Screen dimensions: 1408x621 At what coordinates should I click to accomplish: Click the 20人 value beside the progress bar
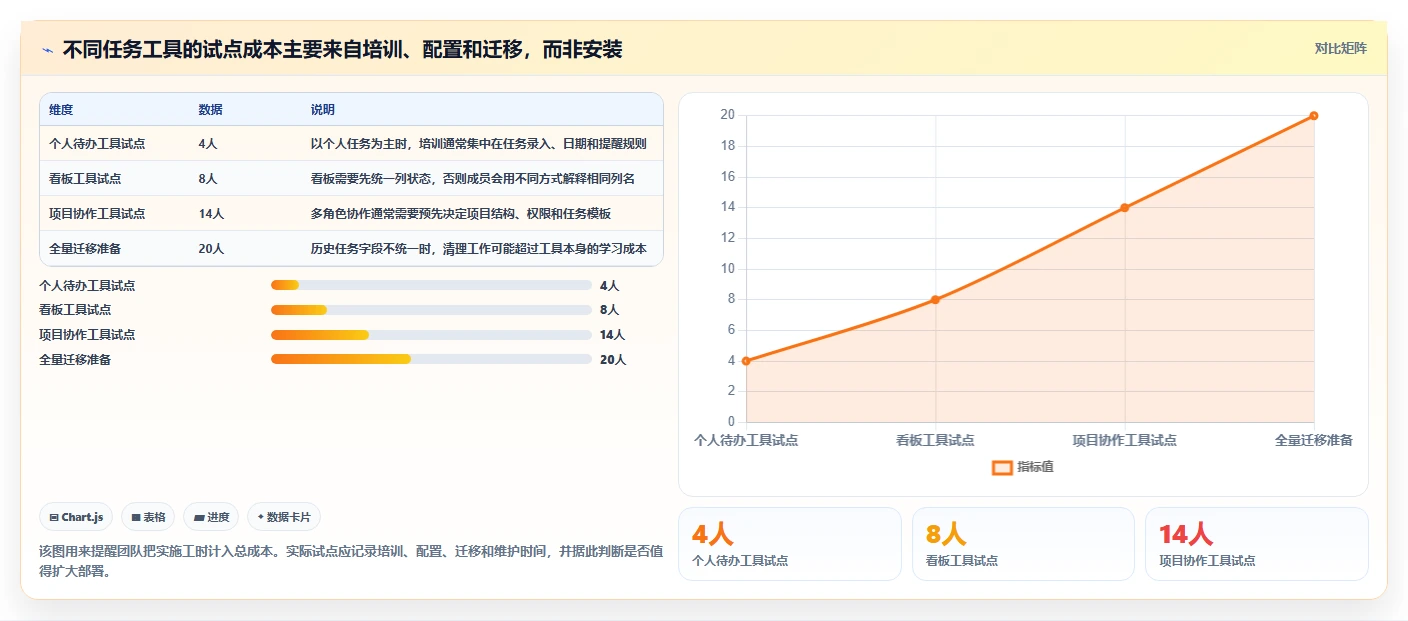click(613, 360)
